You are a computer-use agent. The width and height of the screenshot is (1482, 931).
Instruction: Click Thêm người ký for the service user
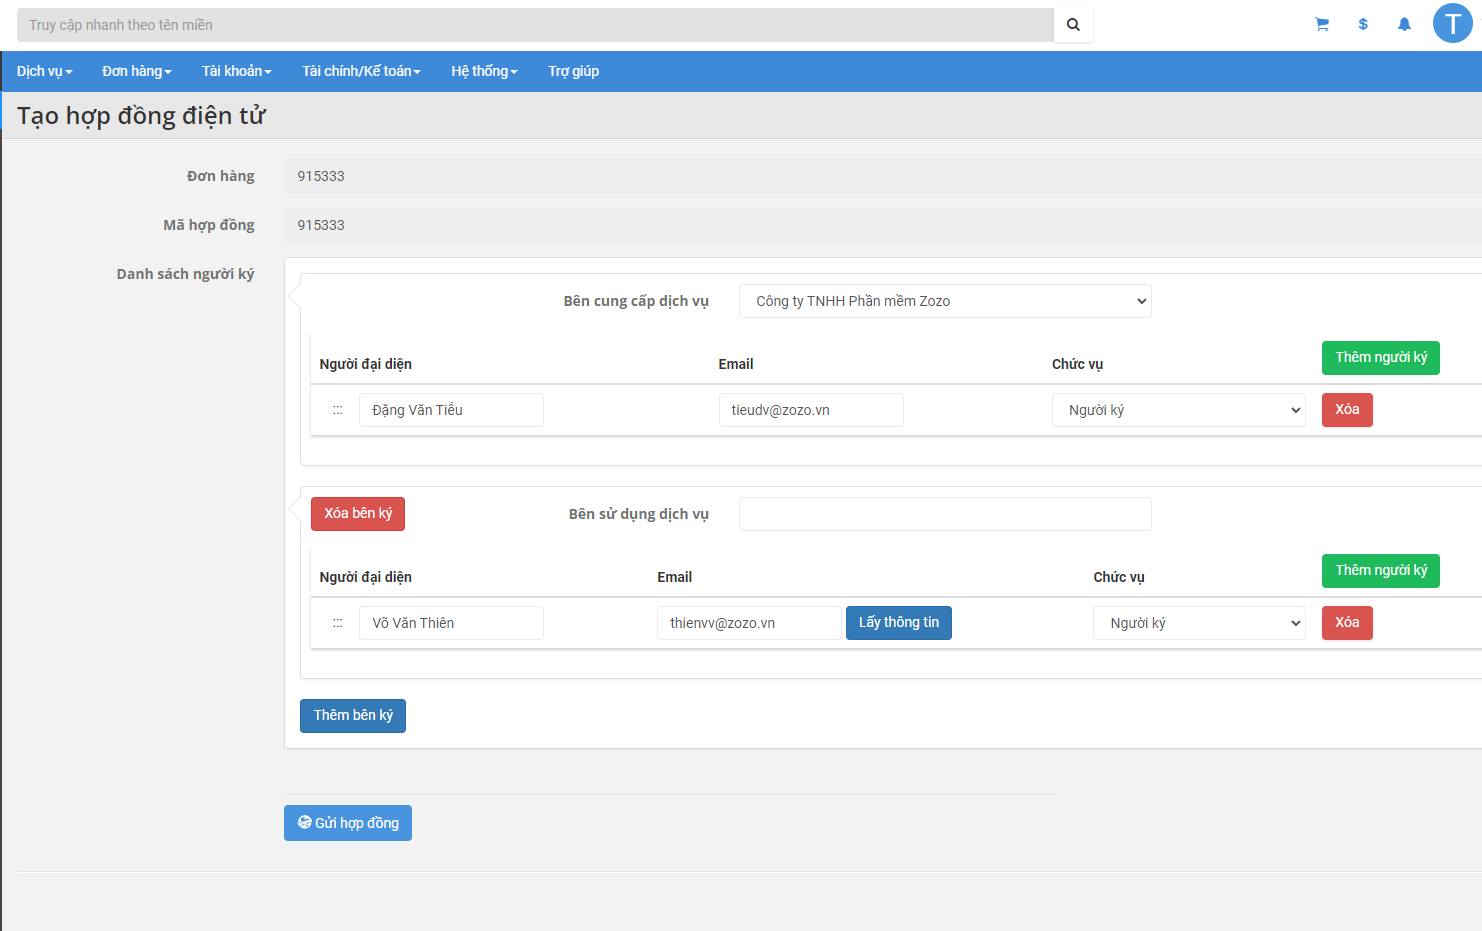[1381, 571]
